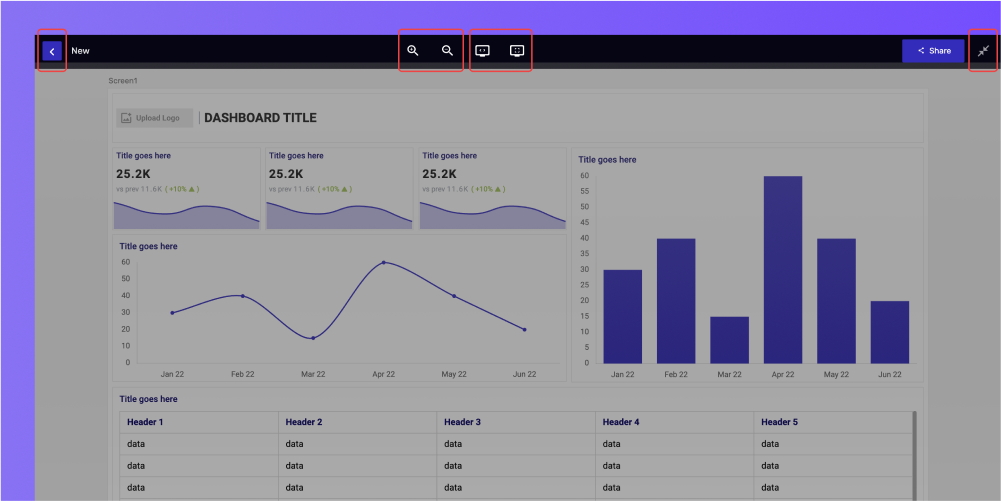This screenshot has width=1001, height=501.
Task: Click the Jun 22 point on line chart
Action: (x=525, y=329)
